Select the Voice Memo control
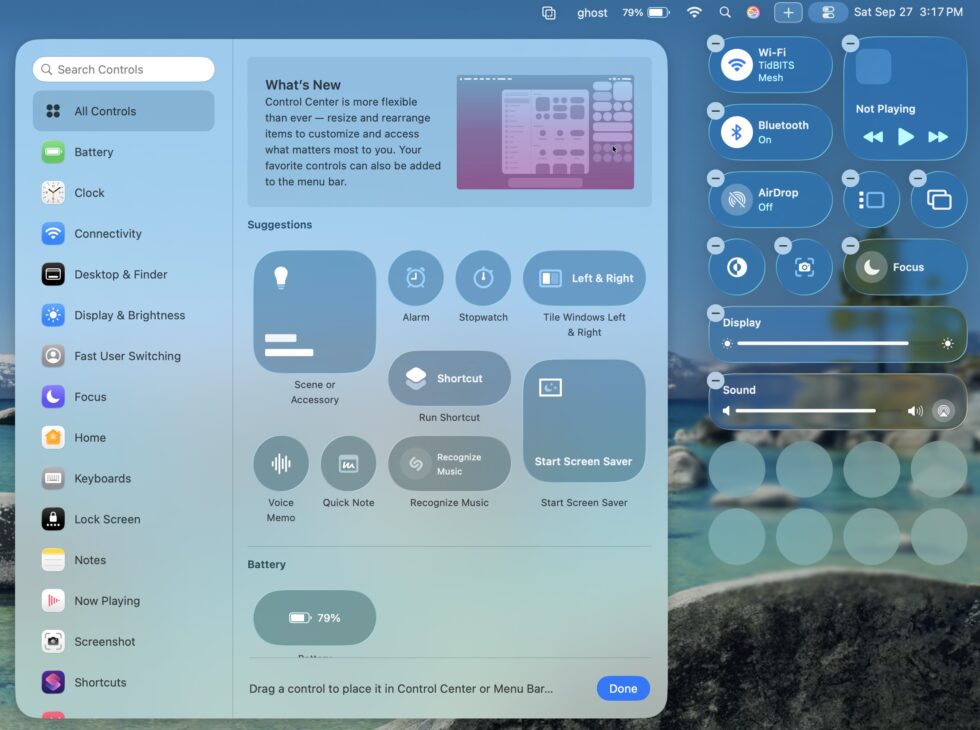The width and height of the screenshot is (980, 730). pyautogui.click(x=281, y=463)
